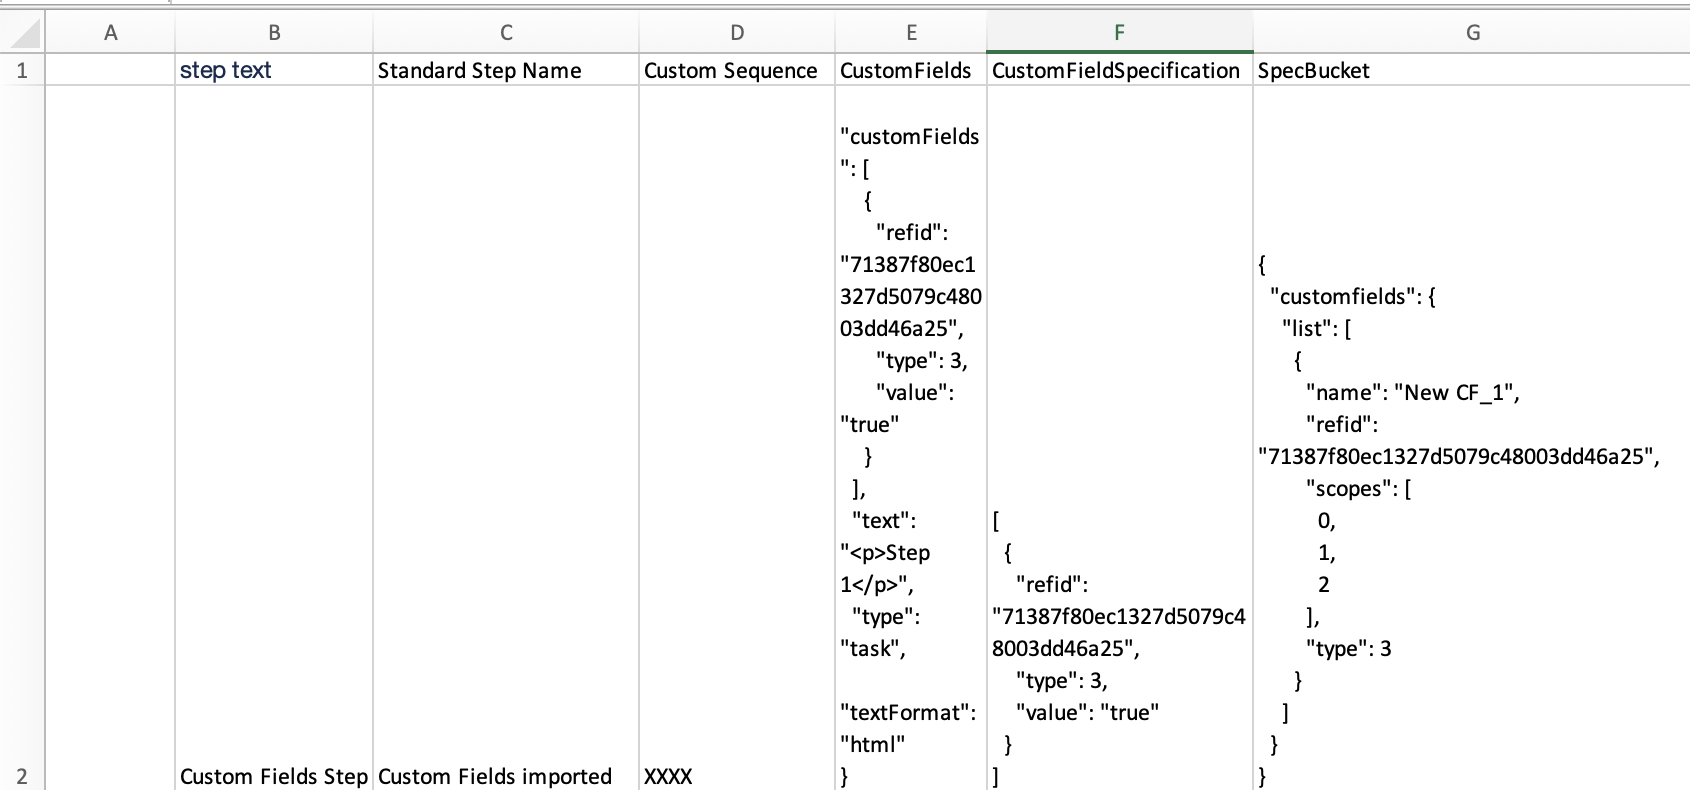Click the 'Custom Fields Step' text cell

[x=274, y=776]
